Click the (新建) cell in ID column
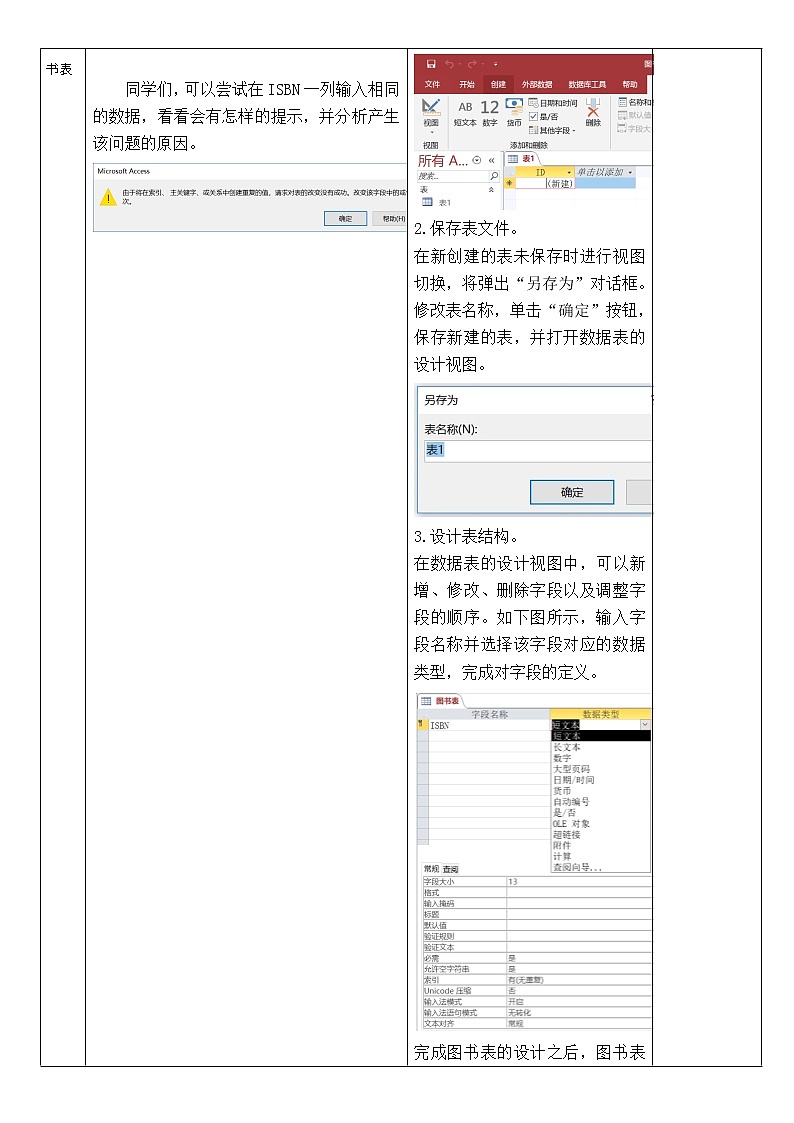Viewport: 794px width, 1123px height. click(x=545, y=183)
